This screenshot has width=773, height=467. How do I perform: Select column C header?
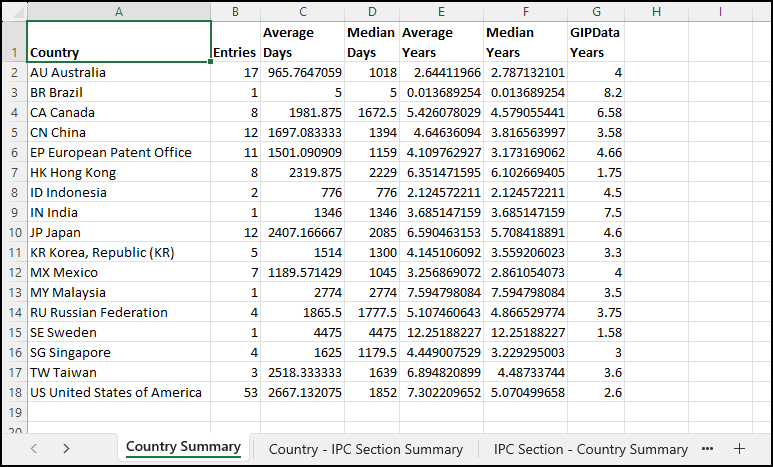pos(302,11)
